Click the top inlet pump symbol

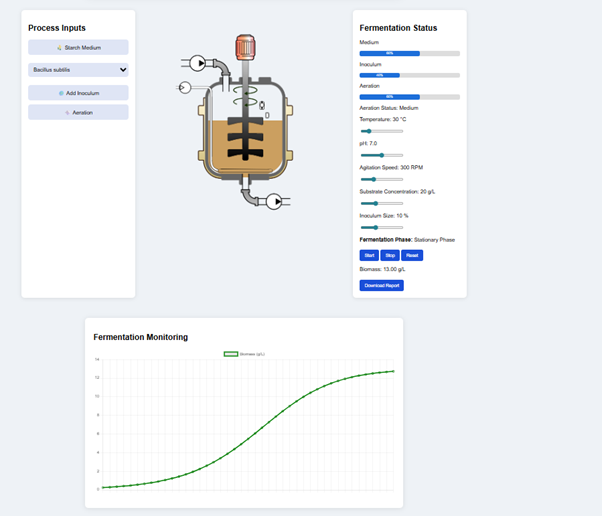(x=198, y=64)
